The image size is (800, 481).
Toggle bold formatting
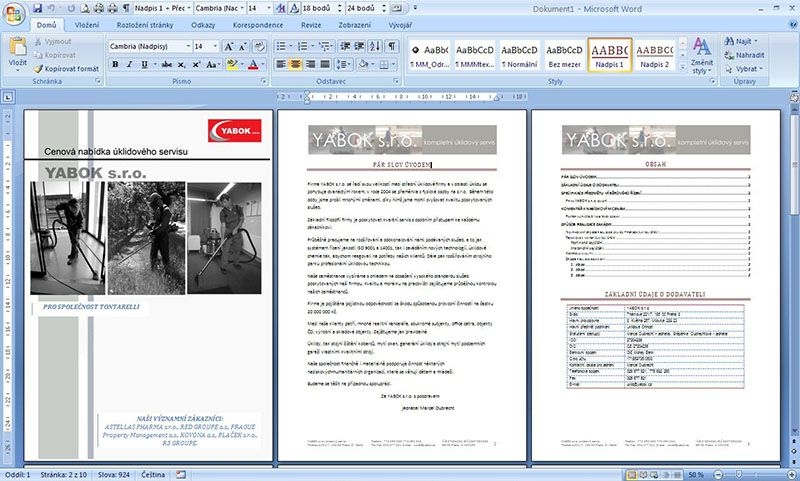(x=116, y=65)
